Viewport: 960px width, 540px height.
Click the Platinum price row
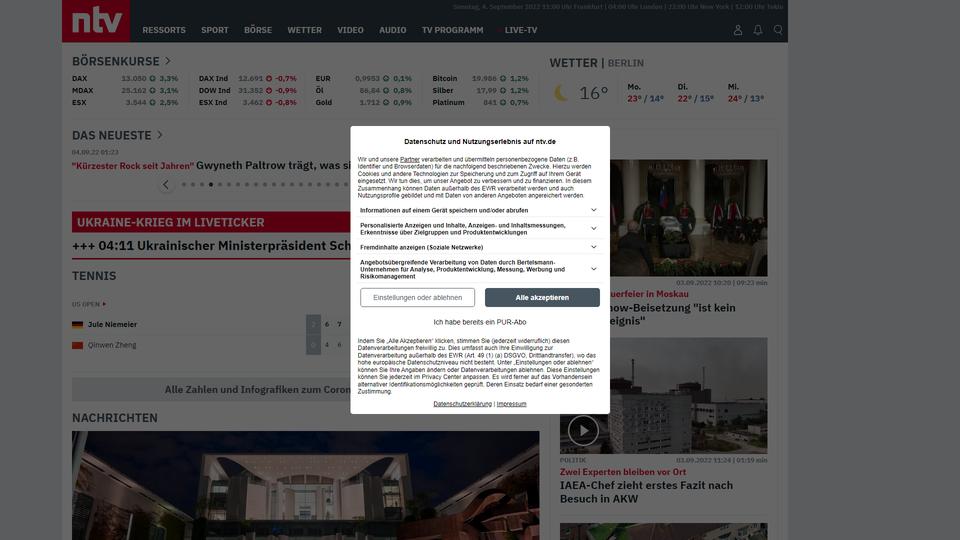[x=480, y=103]
